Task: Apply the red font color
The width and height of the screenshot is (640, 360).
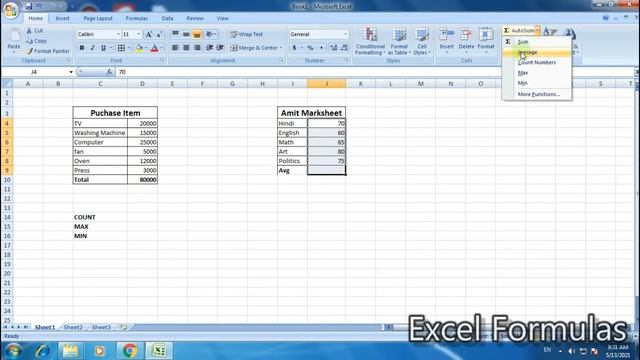Action: pos(154,48)
